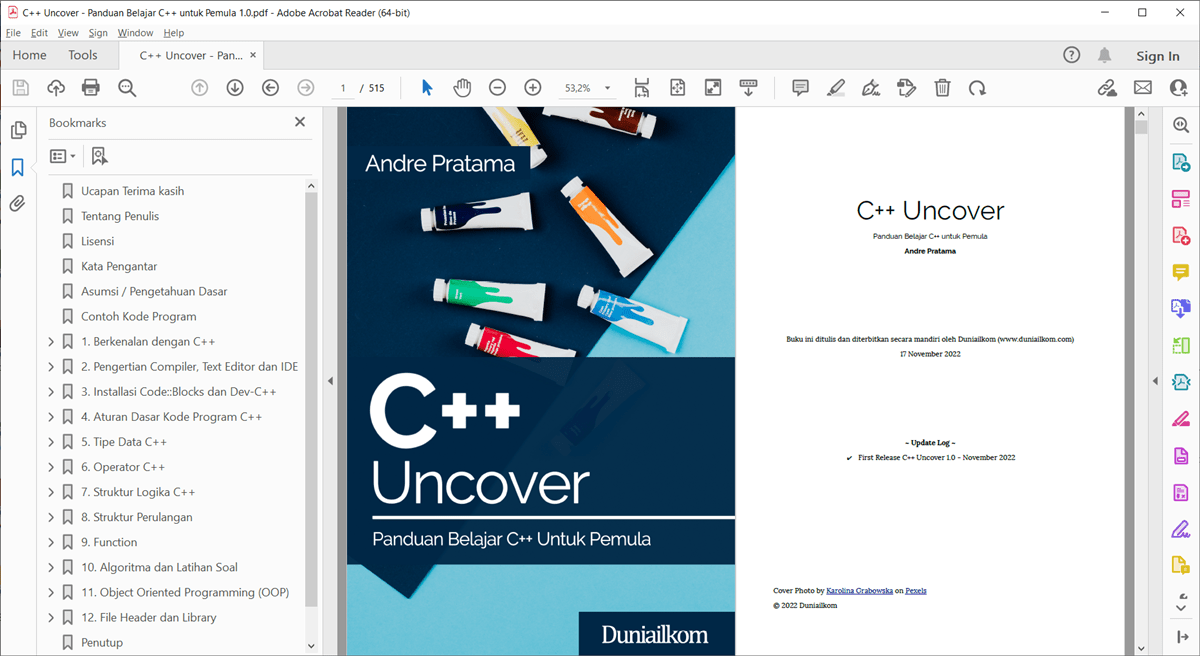
Task: Show the Page Thumbnails panel
Action: (18, 131)
